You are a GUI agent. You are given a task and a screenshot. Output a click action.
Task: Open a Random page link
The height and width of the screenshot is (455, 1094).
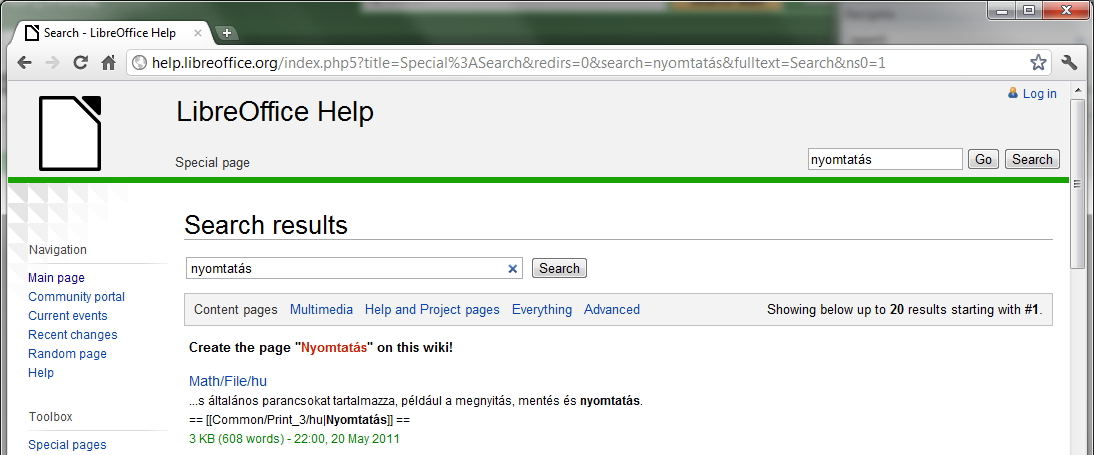pyautogui.click(x=67, y=353)
